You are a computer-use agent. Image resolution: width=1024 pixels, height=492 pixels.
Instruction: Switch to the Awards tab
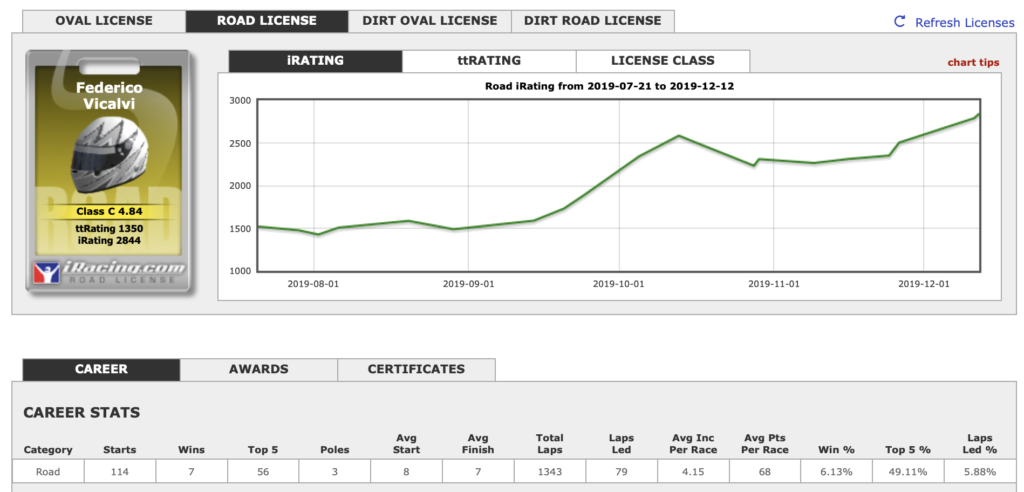click(259, 369)
